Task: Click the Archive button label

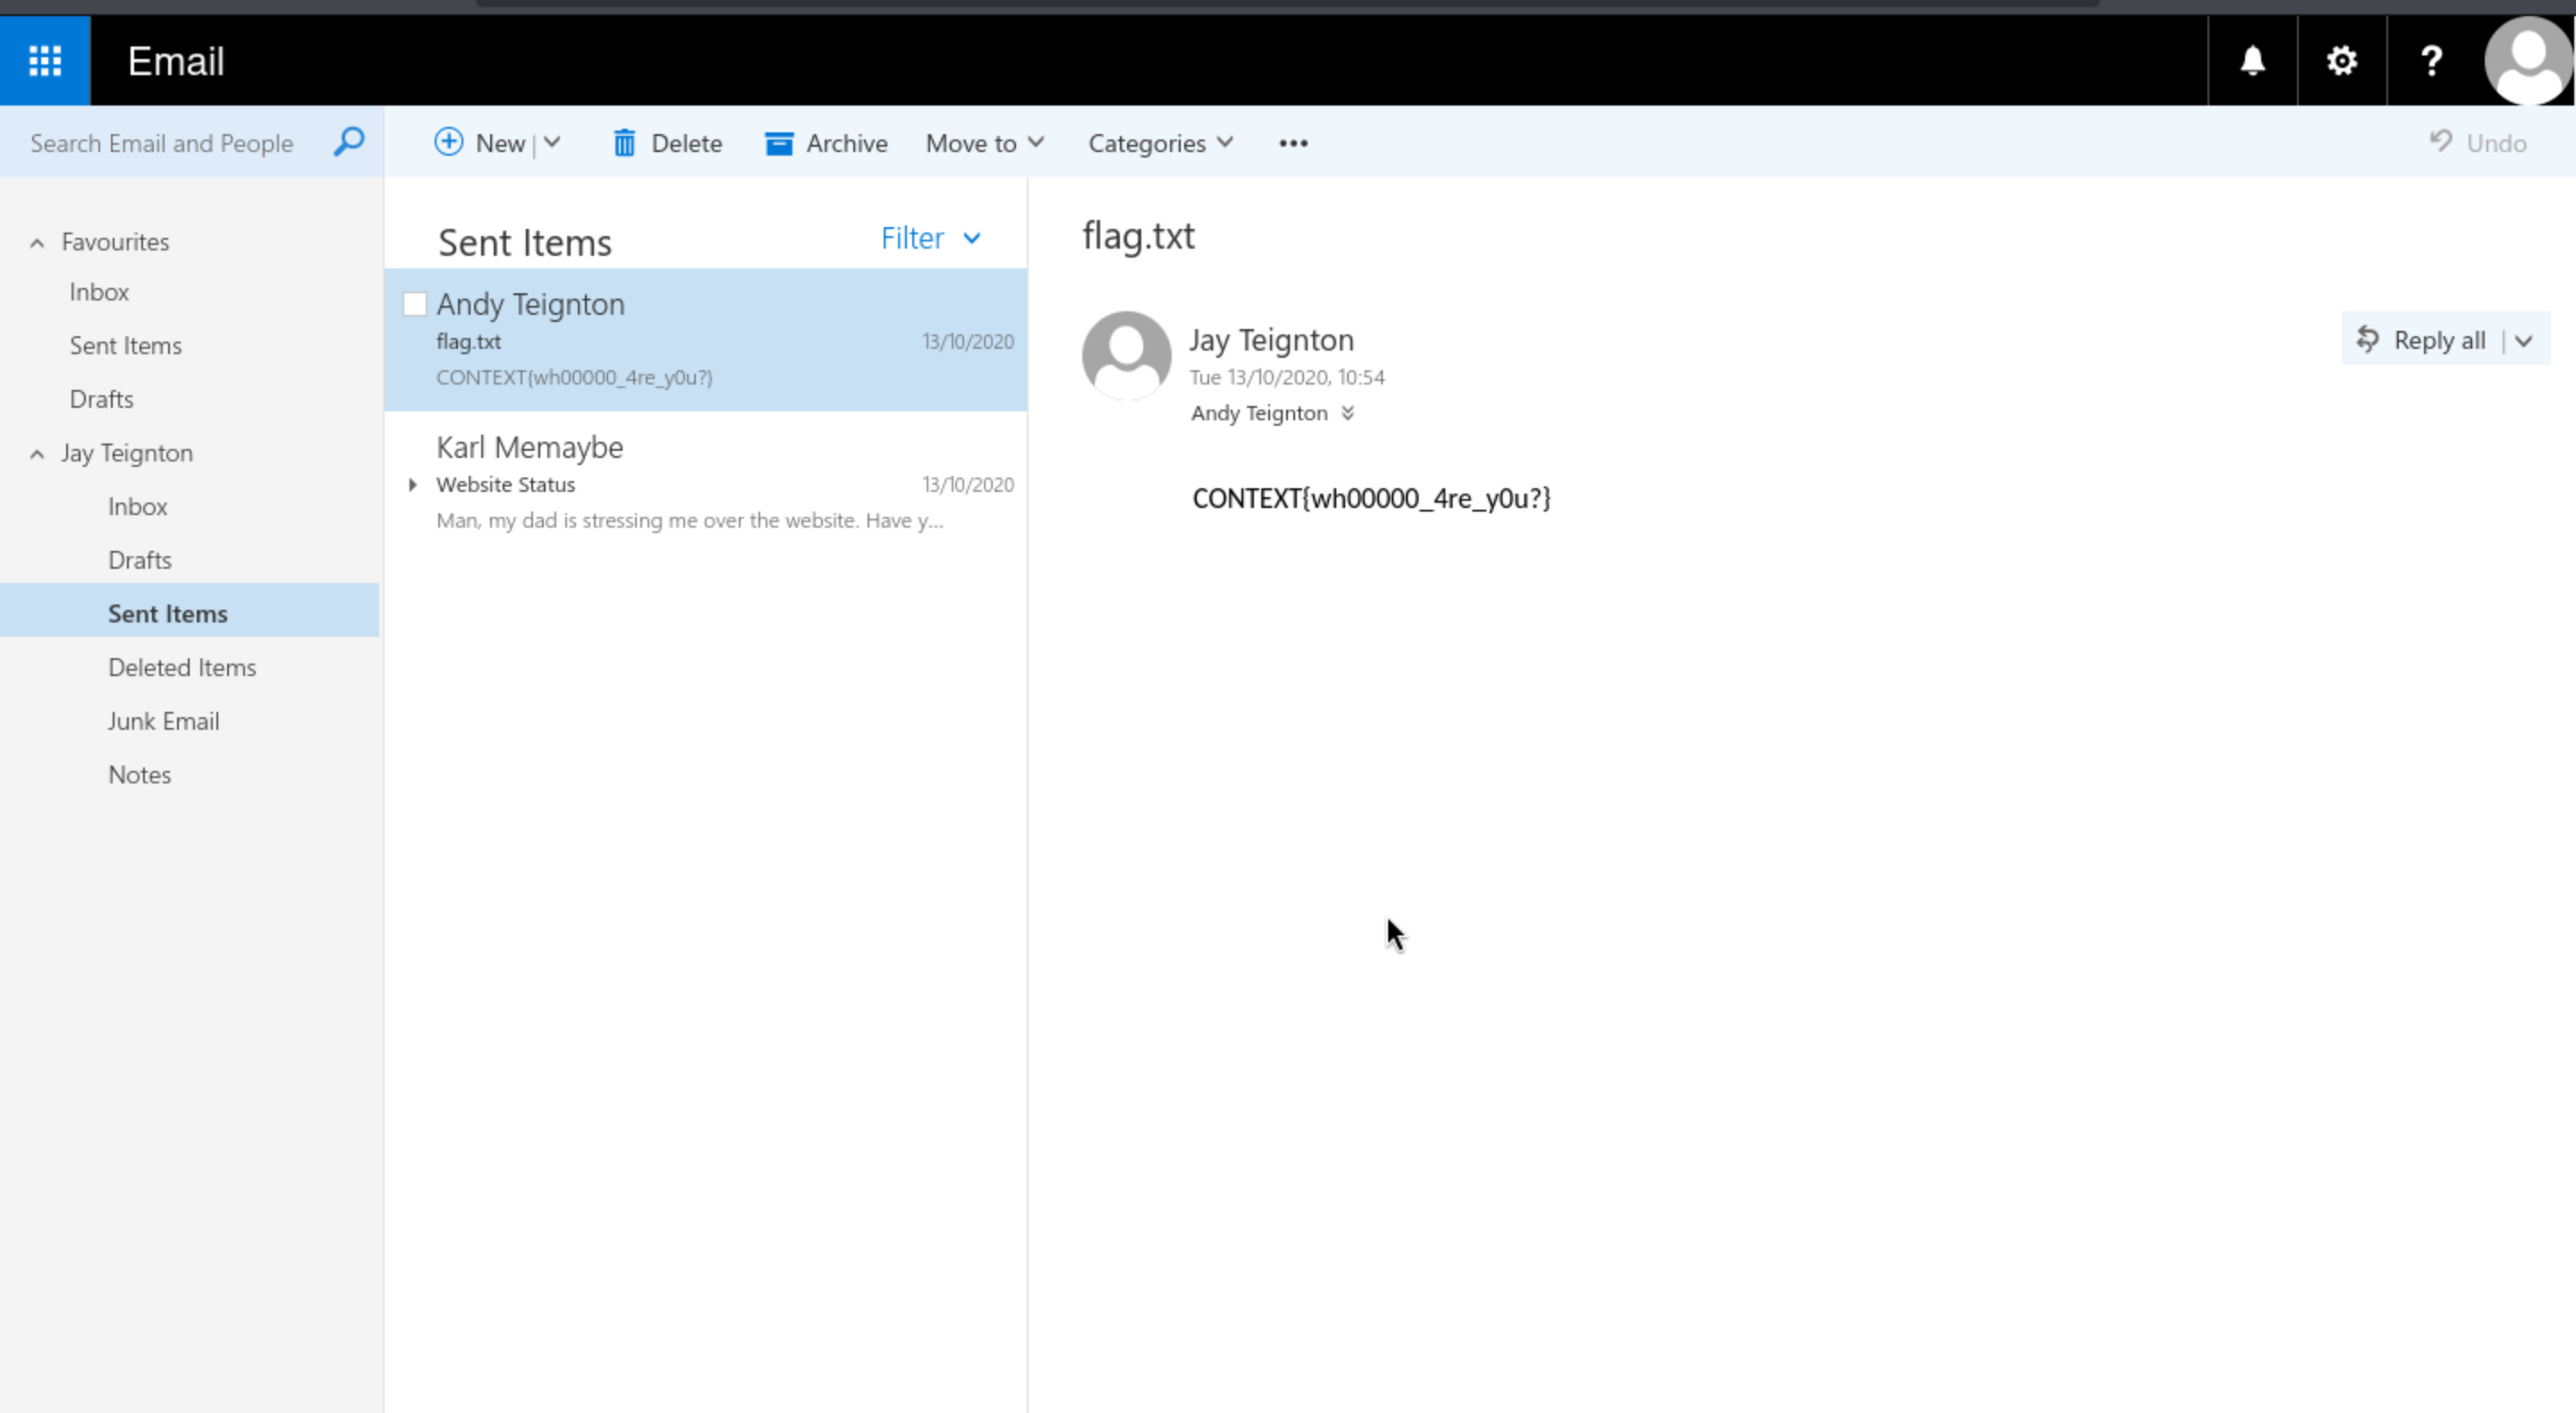Action: (x=847, y=143)
